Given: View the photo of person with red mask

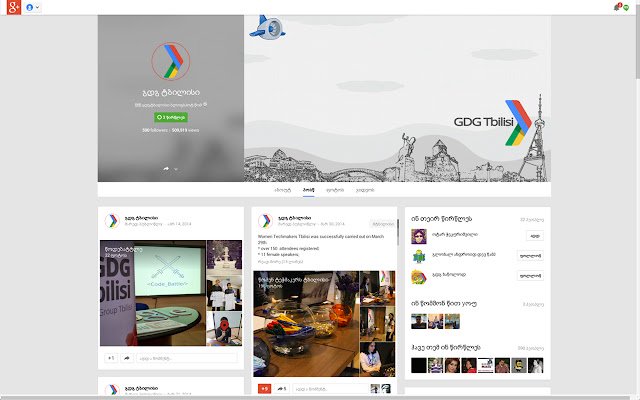Looking at the screenshot, I should [224, 329].
